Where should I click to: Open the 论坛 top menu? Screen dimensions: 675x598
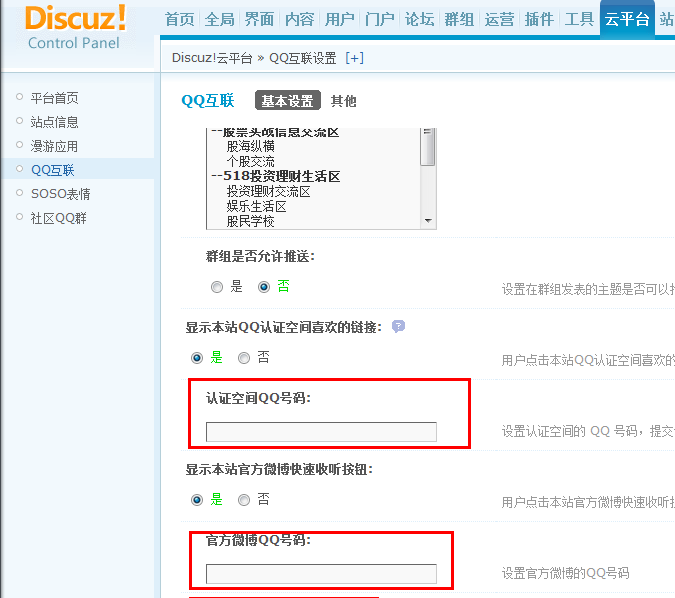click(x=419, y=19)
